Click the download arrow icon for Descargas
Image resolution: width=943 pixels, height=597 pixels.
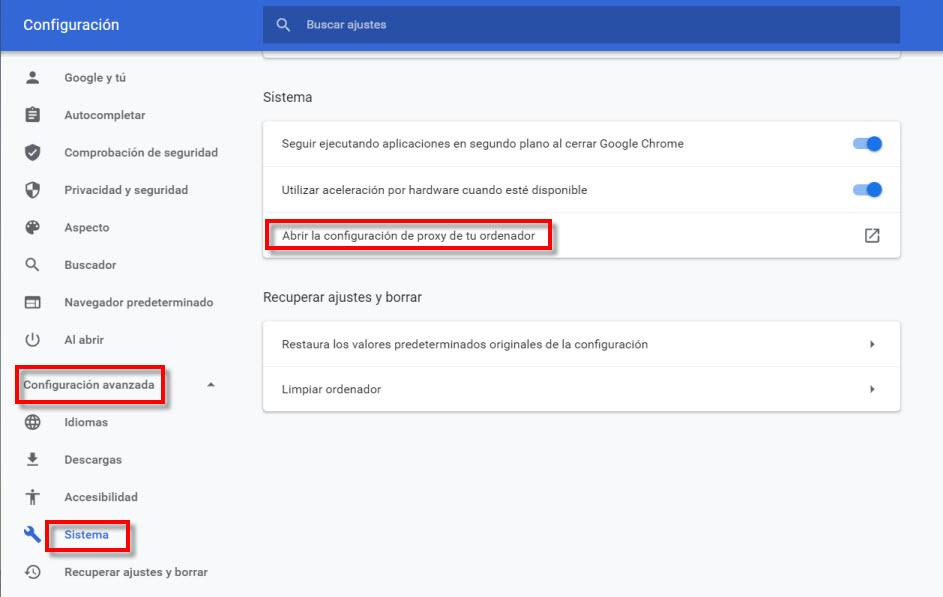point(33,460)
